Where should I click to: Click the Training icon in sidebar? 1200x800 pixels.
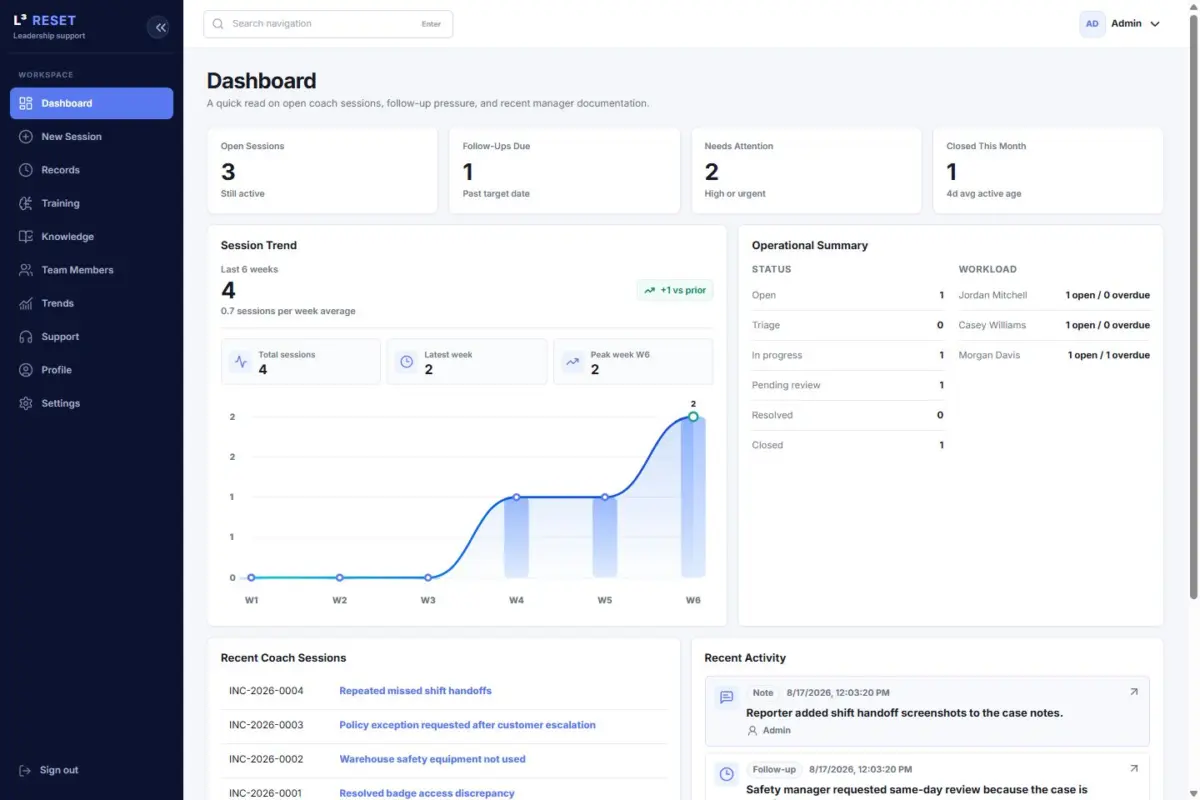tap(26, 203)
